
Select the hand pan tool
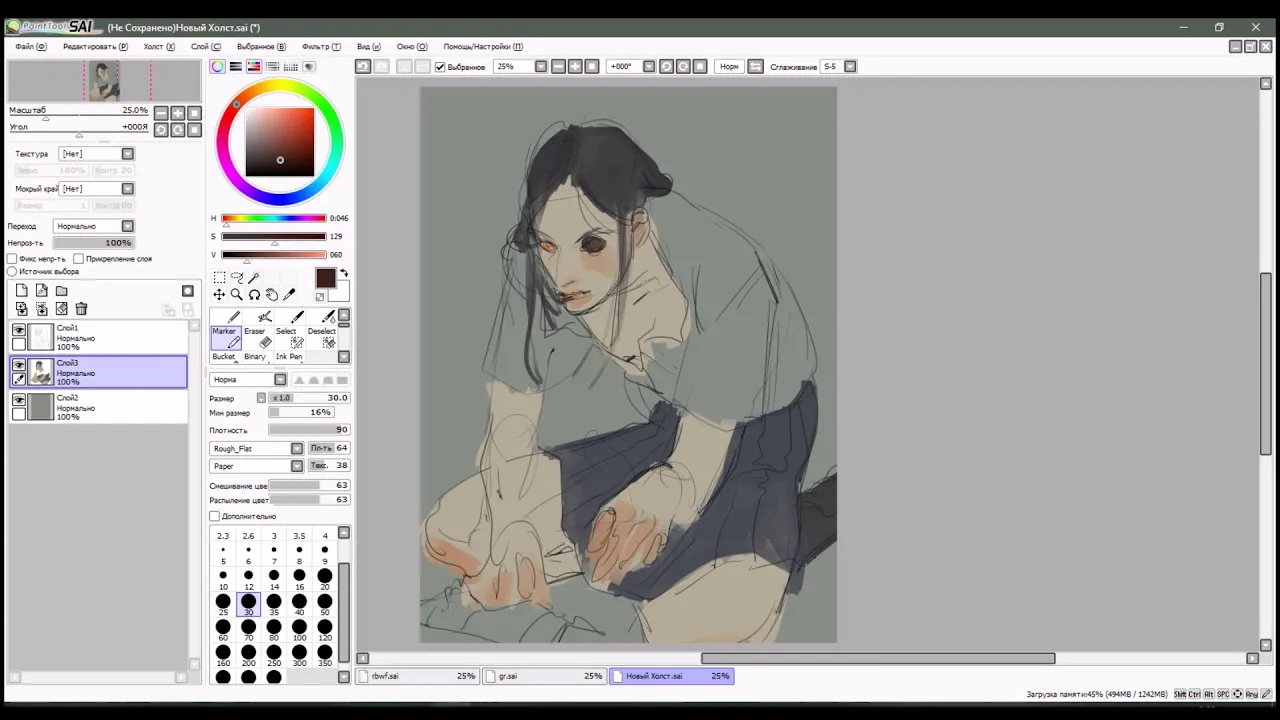tap(271, 294)
